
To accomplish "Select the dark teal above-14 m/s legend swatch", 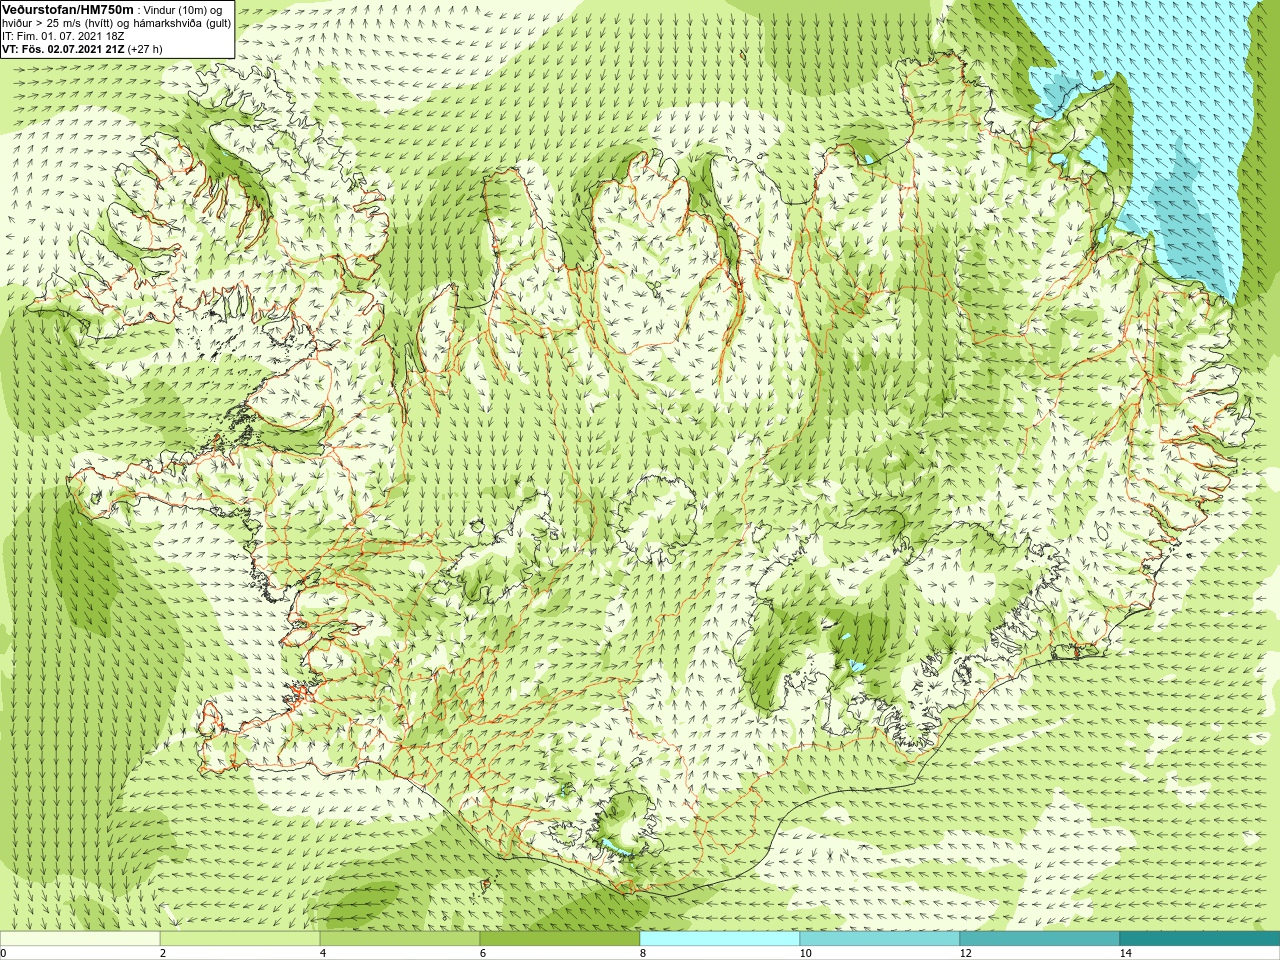I will pyautogui.click(x=1200, y=939).
